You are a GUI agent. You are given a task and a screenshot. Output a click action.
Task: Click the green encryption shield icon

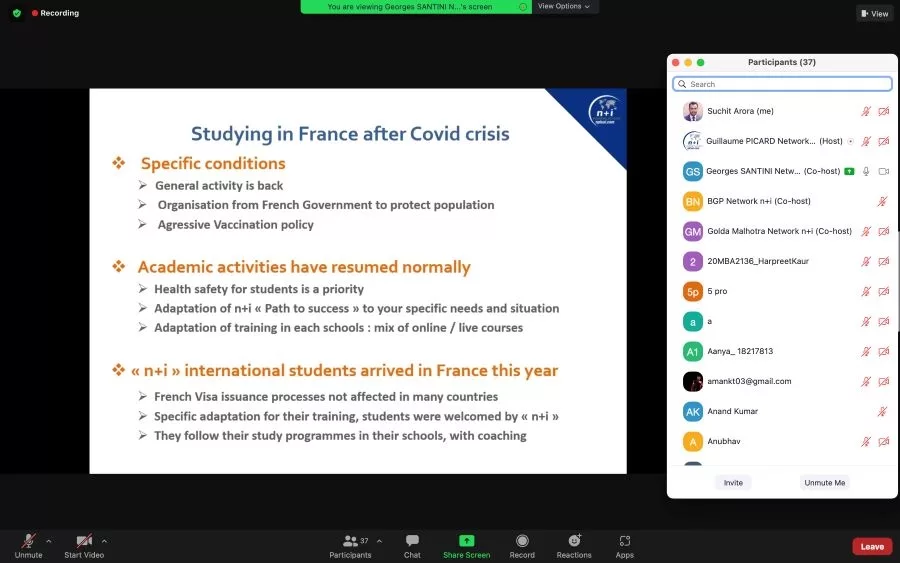pyautogui.click(x=17, y=13)
